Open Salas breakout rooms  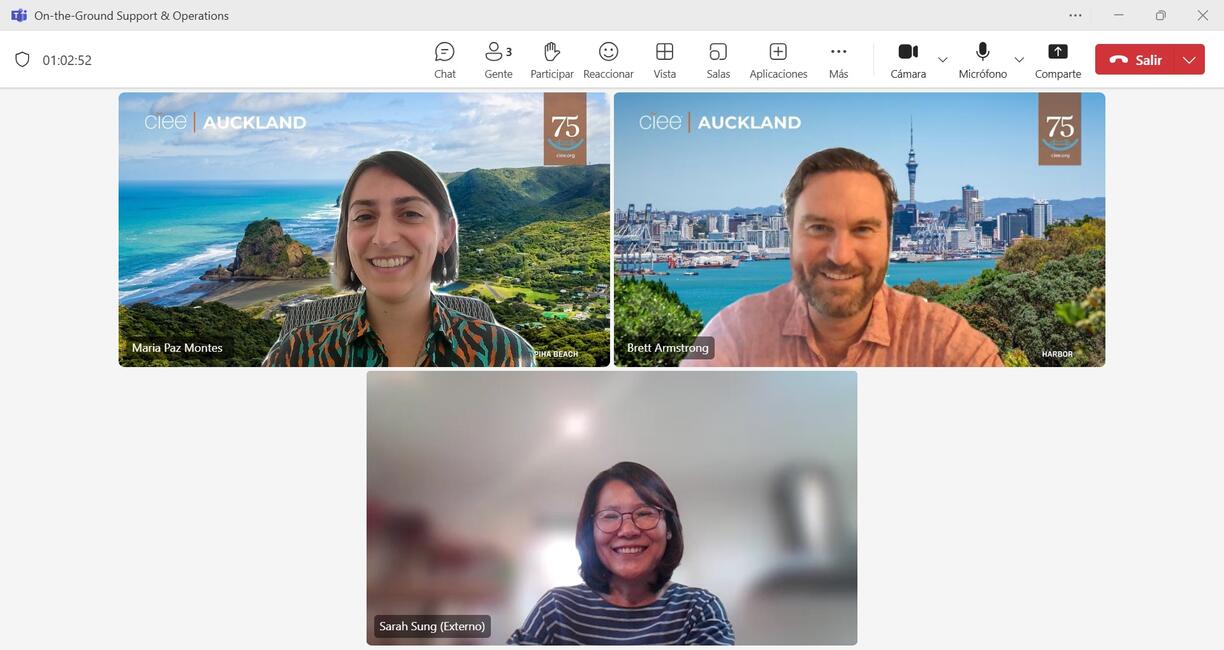pyautogui.click(x=718, y=60)
